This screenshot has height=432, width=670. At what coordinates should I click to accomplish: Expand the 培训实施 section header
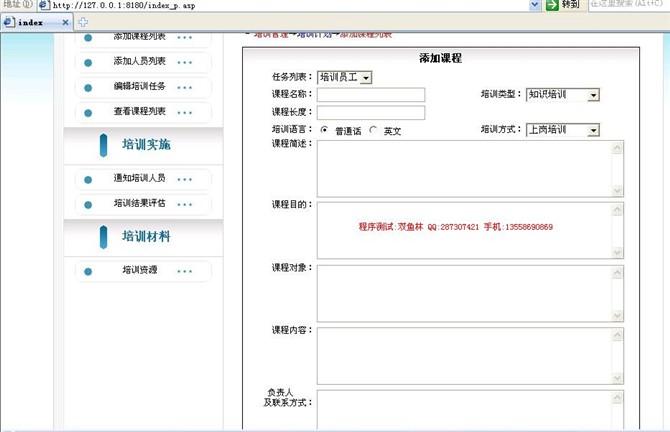pyautogui.click(x=143, y=145)
